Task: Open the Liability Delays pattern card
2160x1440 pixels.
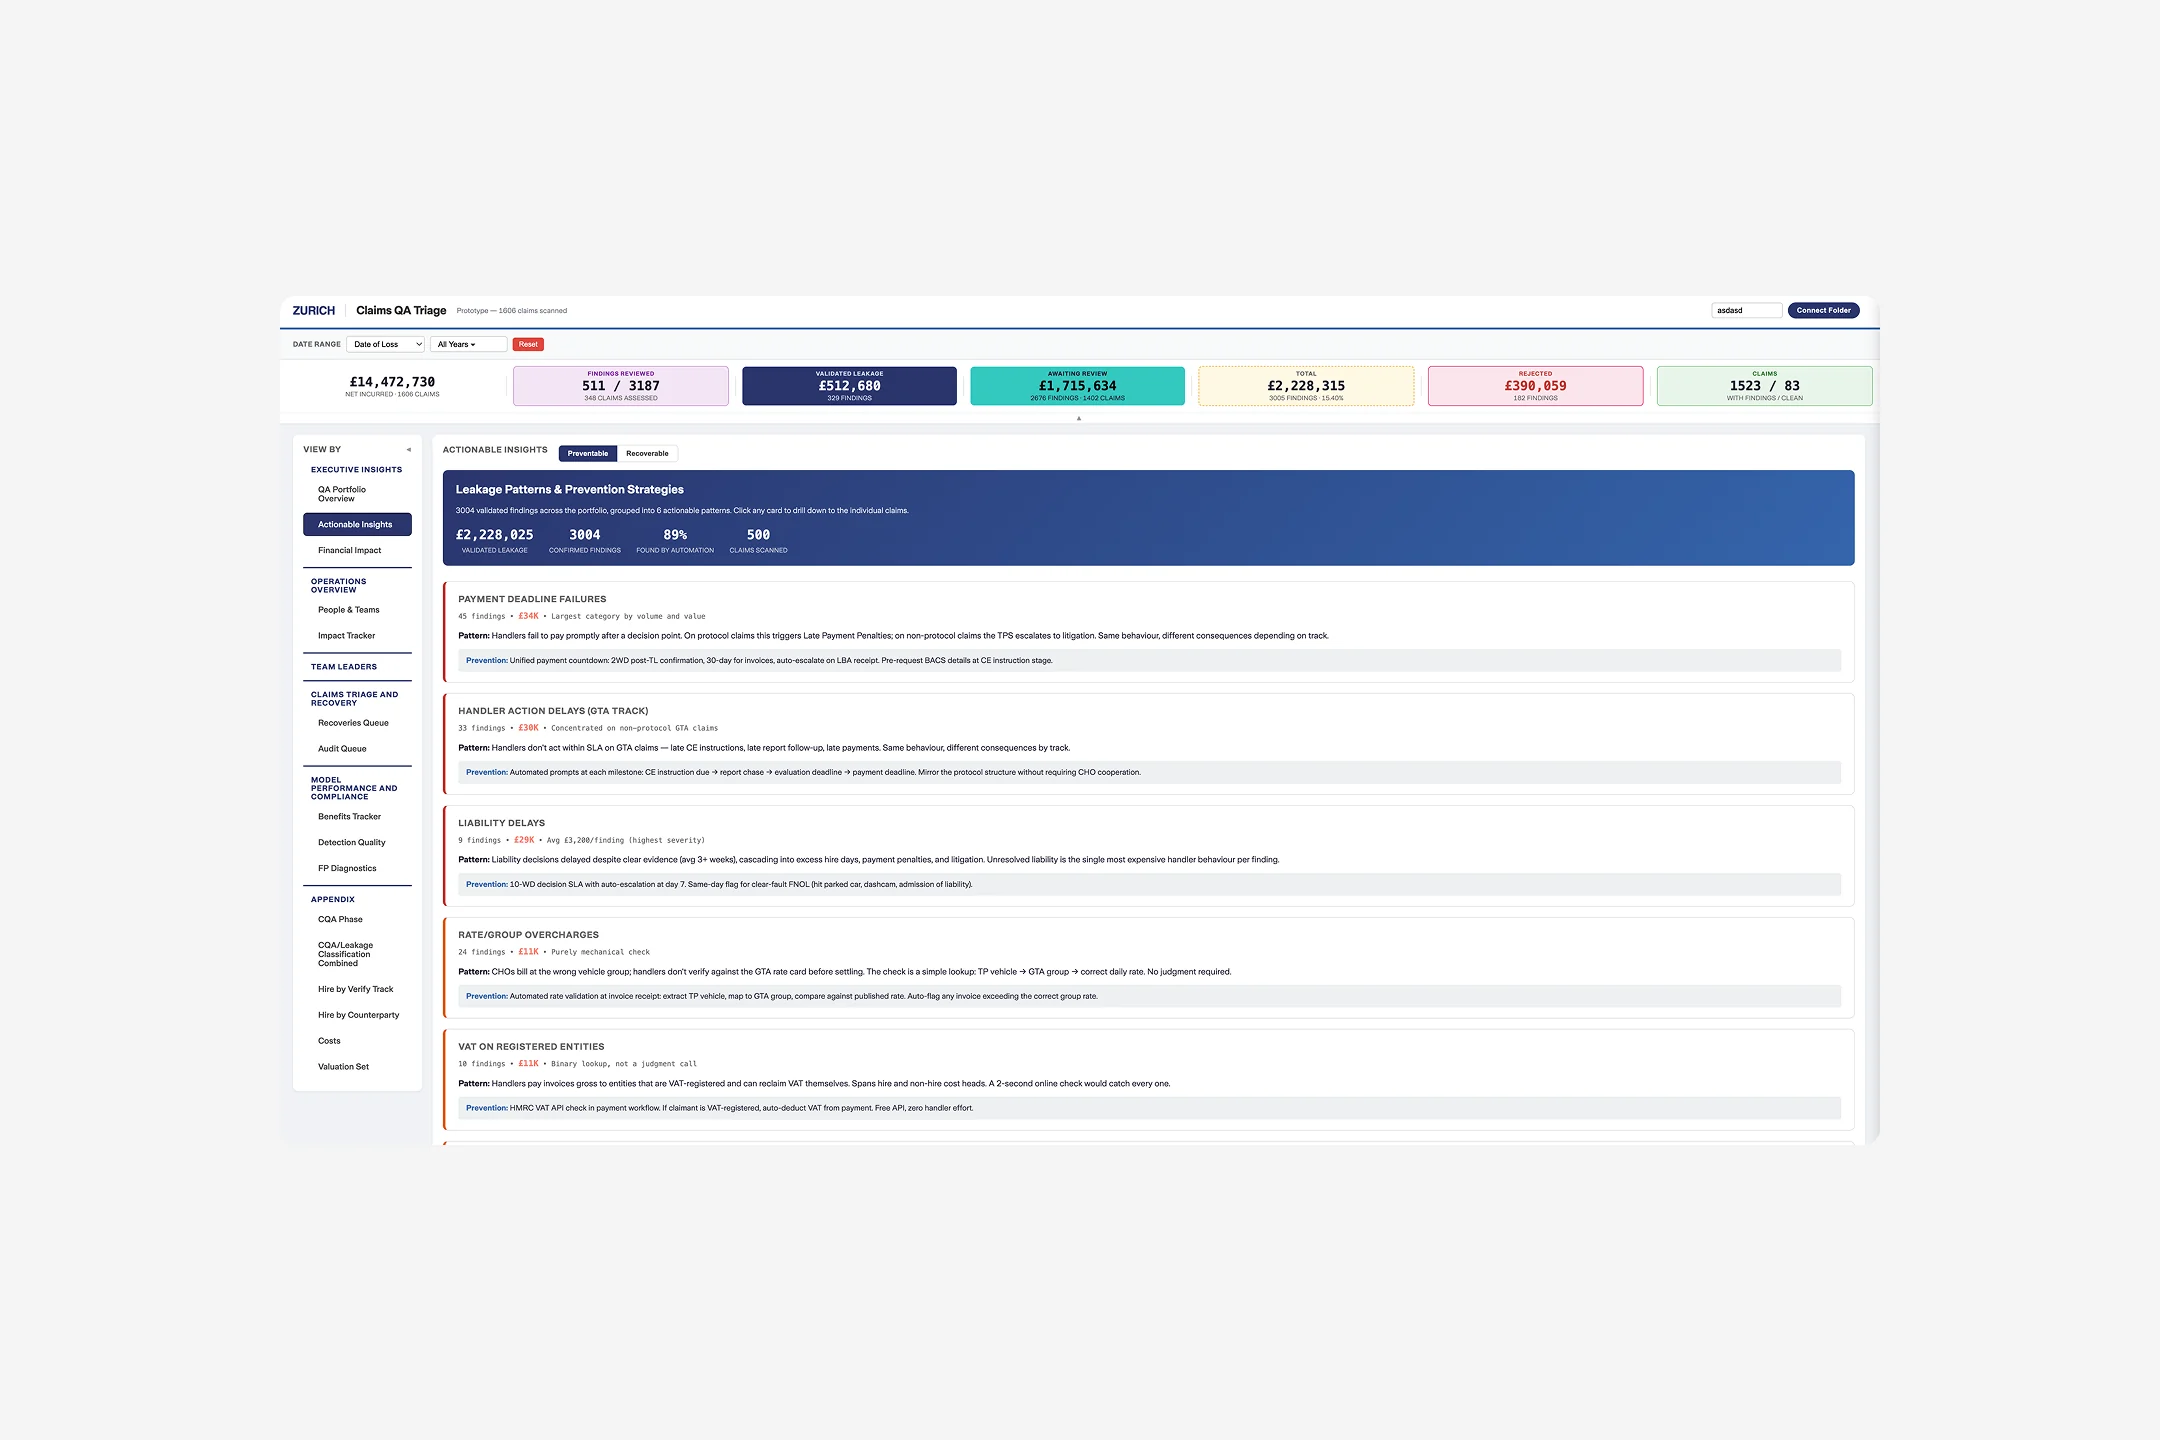Action: pos(1149,856)
